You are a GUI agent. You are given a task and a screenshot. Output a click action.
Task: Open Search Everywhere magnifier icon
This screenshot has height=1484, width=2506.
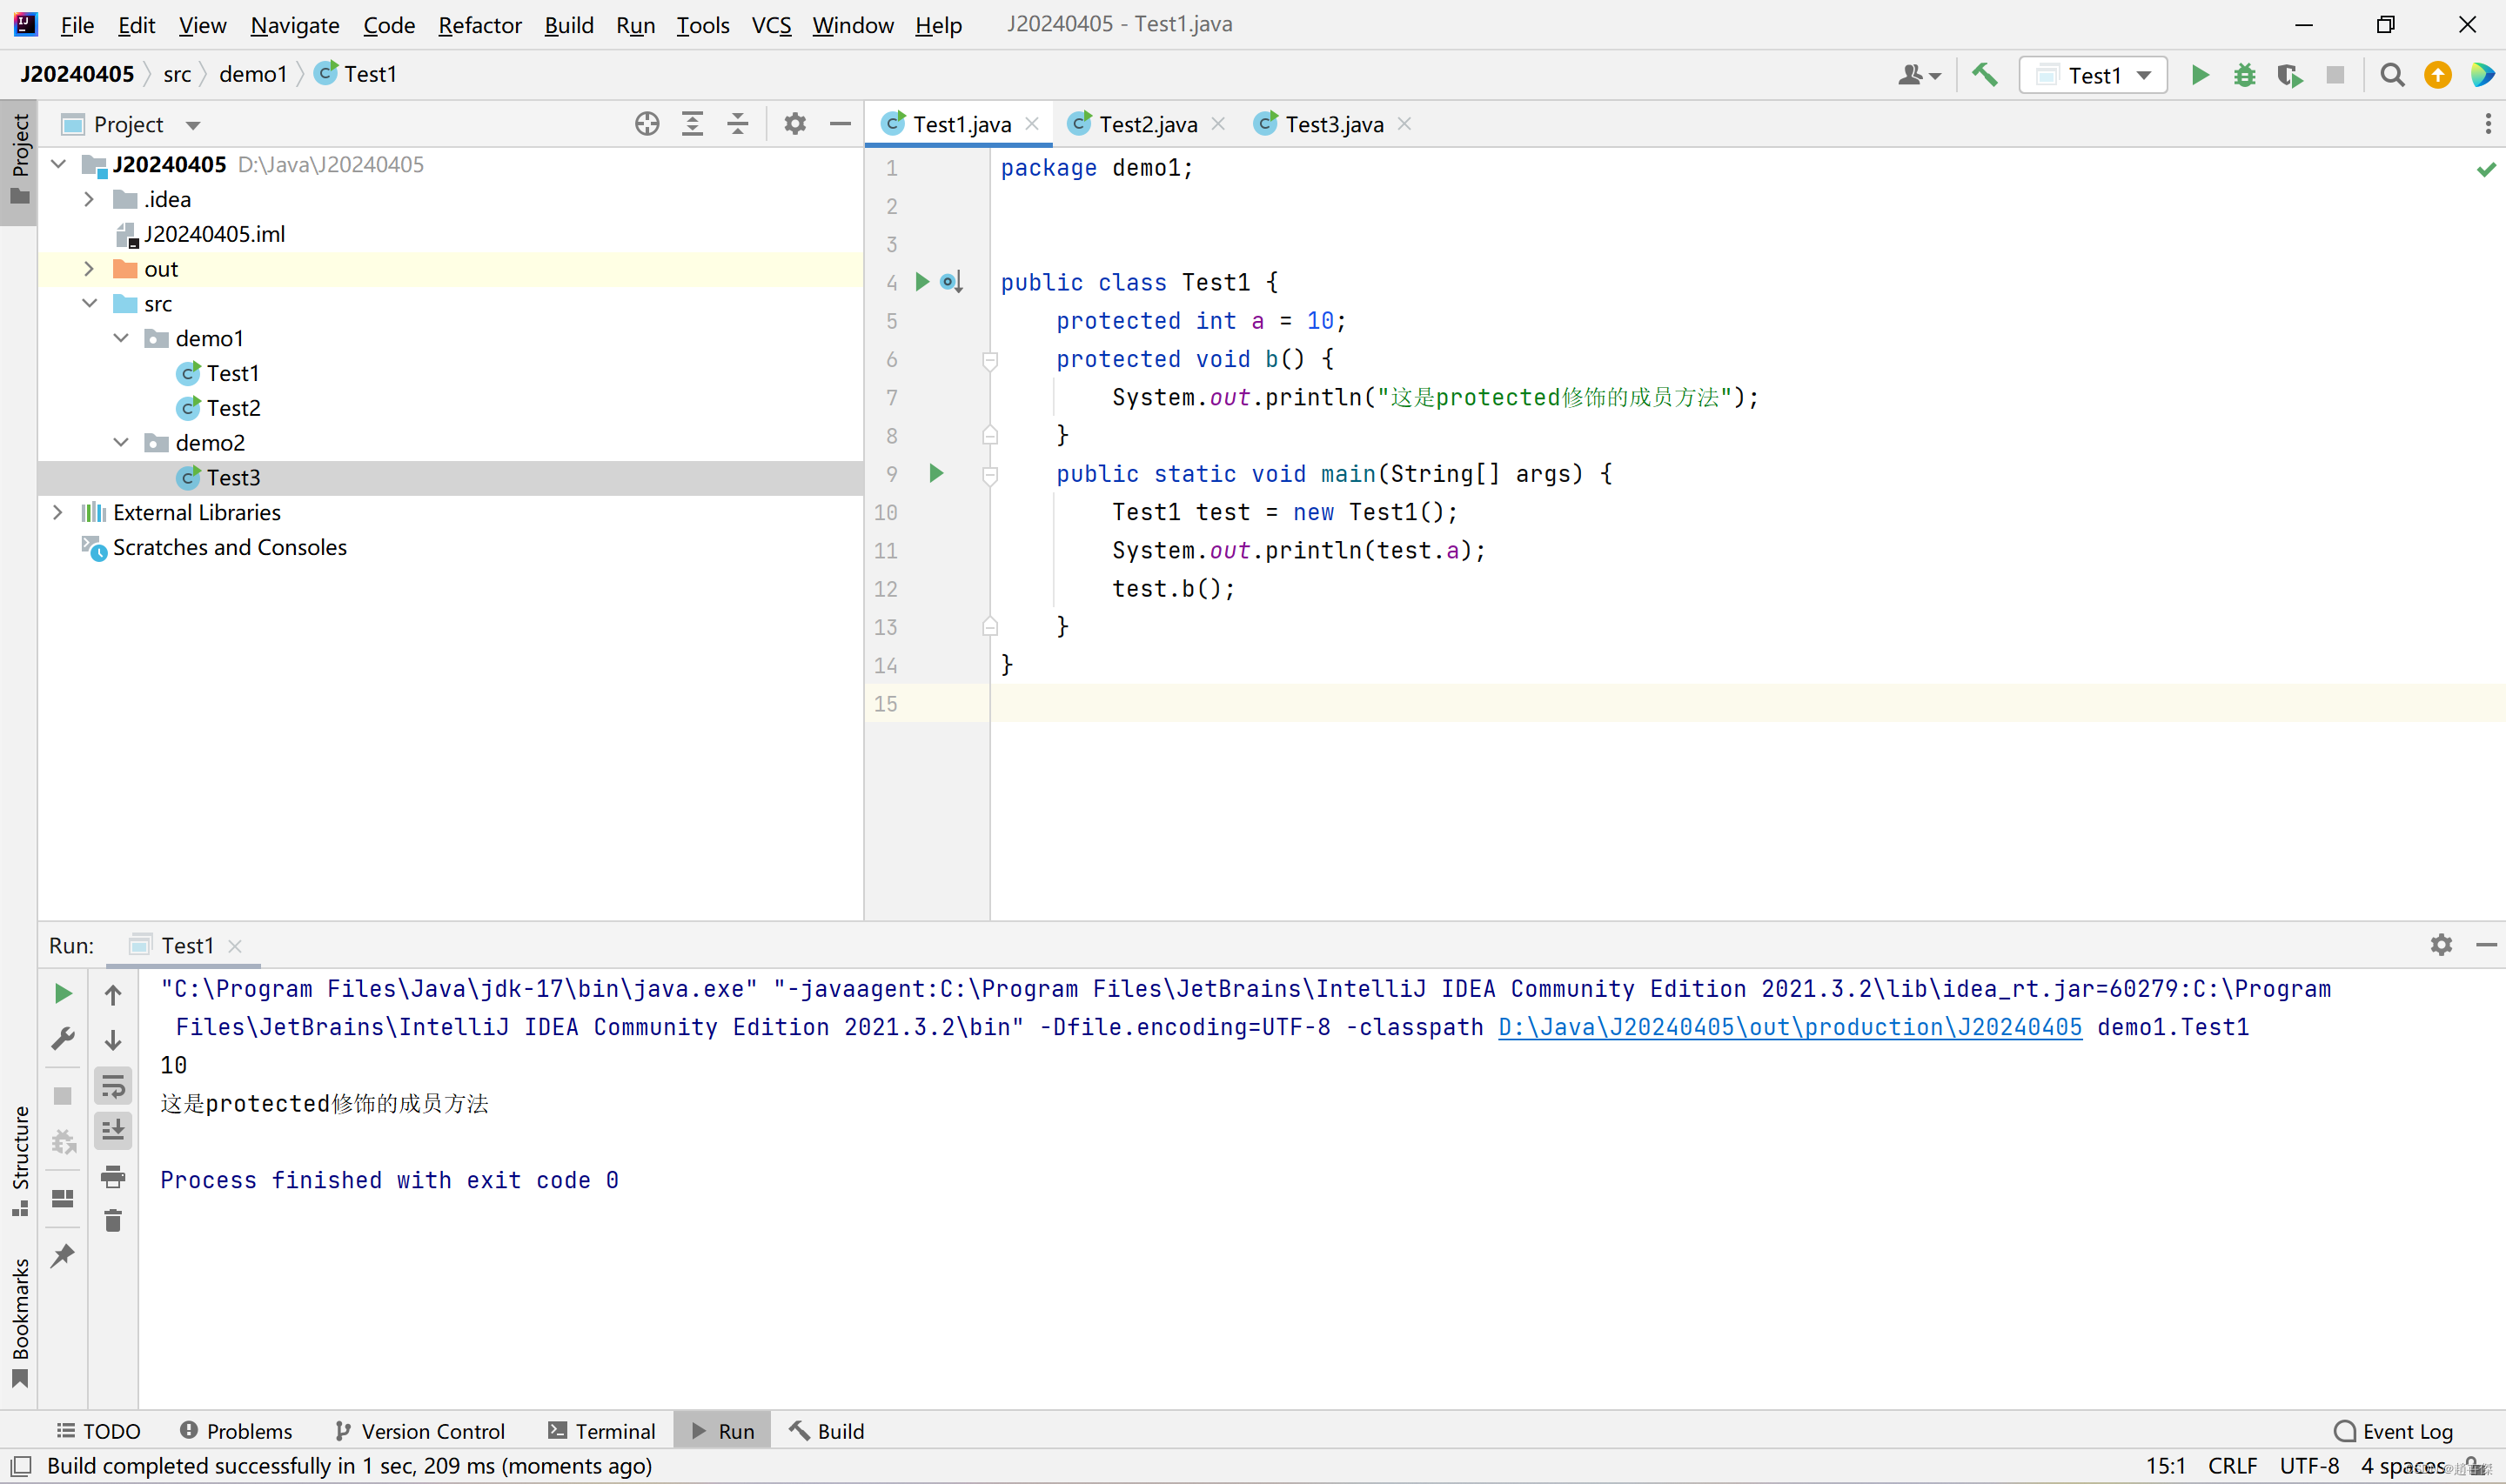pos(2391,75)
